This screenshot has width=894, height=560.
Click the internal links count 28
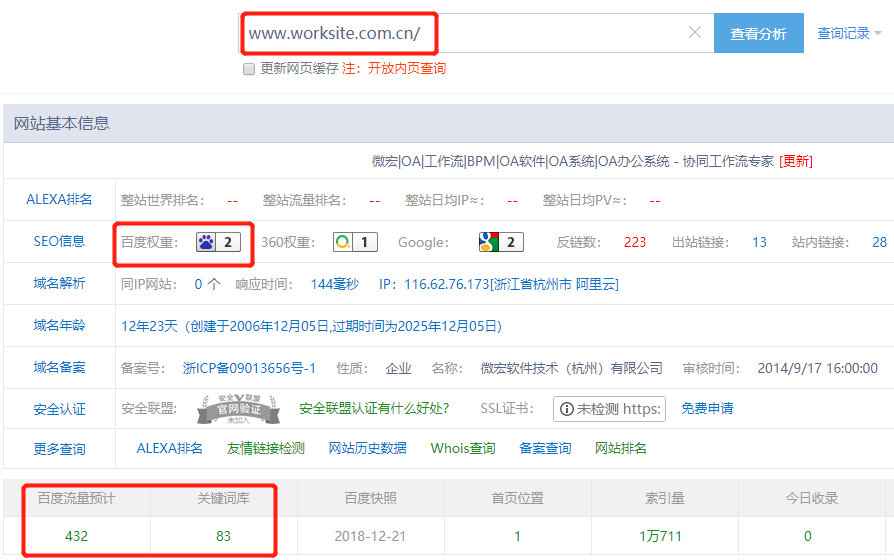(x=879, y=242)
